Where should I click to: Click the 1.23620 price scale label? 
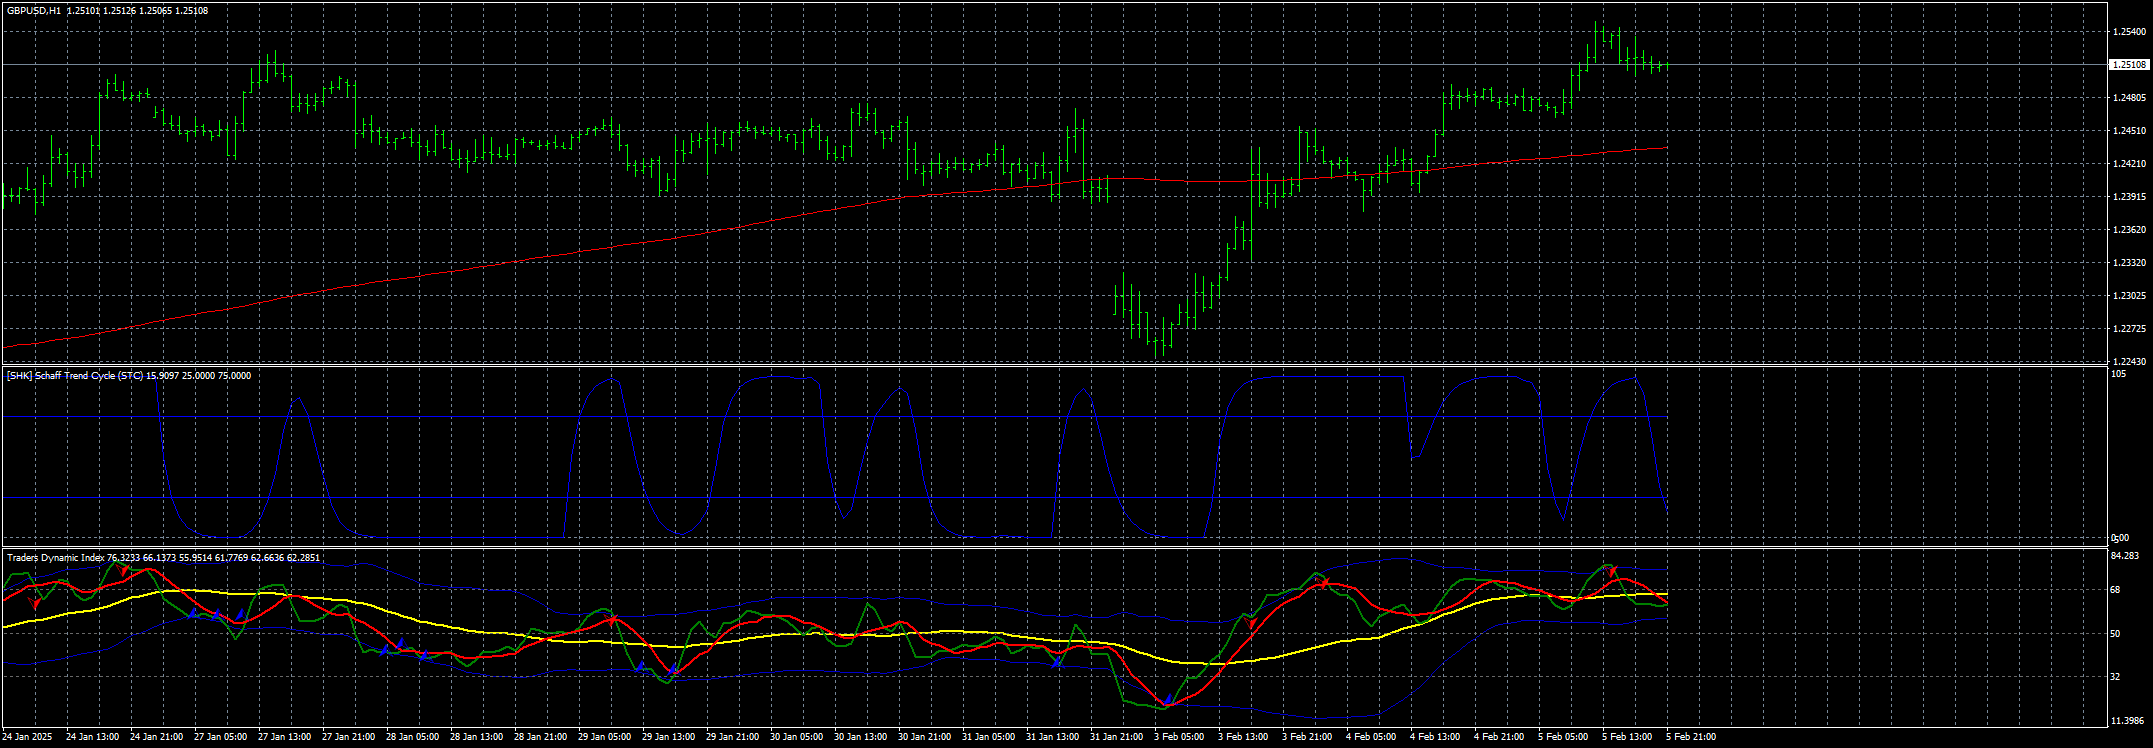pos(2129,230)
